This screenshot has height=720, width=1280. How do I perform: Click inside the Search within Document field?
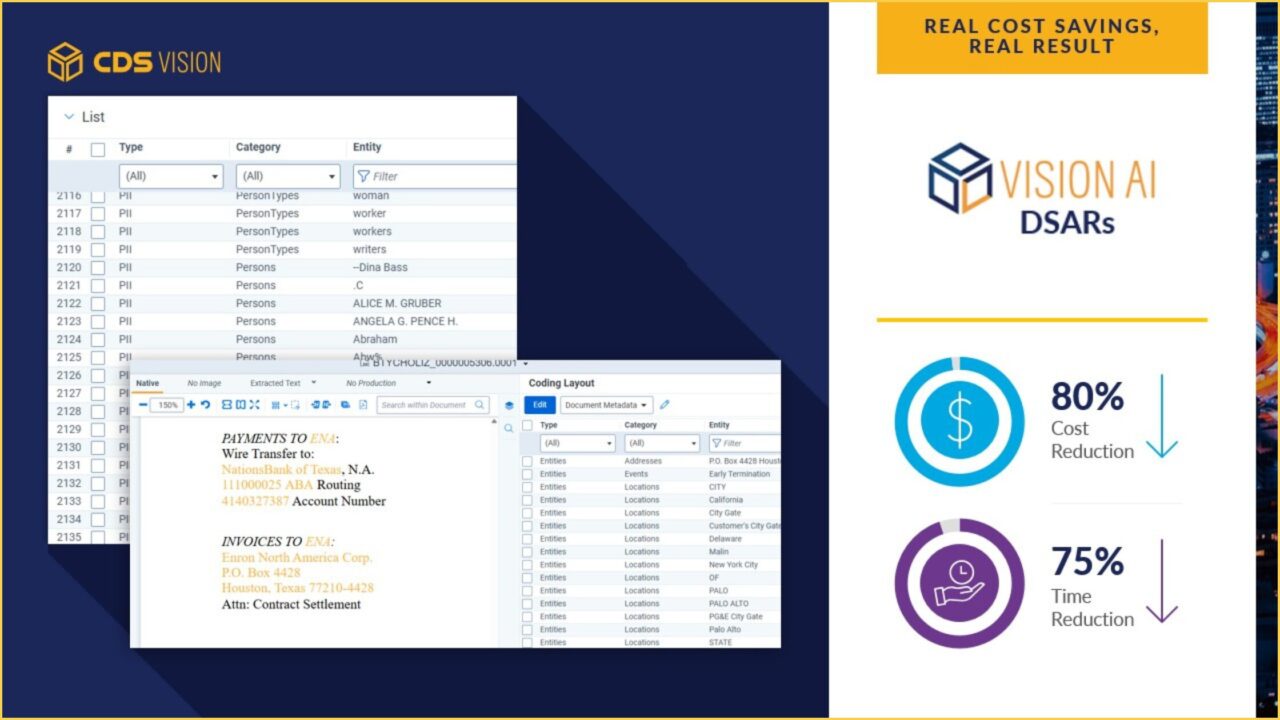tap(430, 405)
